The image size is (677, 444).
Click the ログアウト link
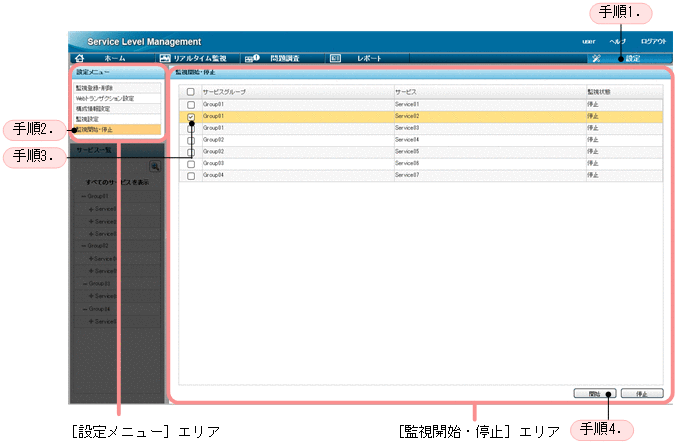(654, 41)
